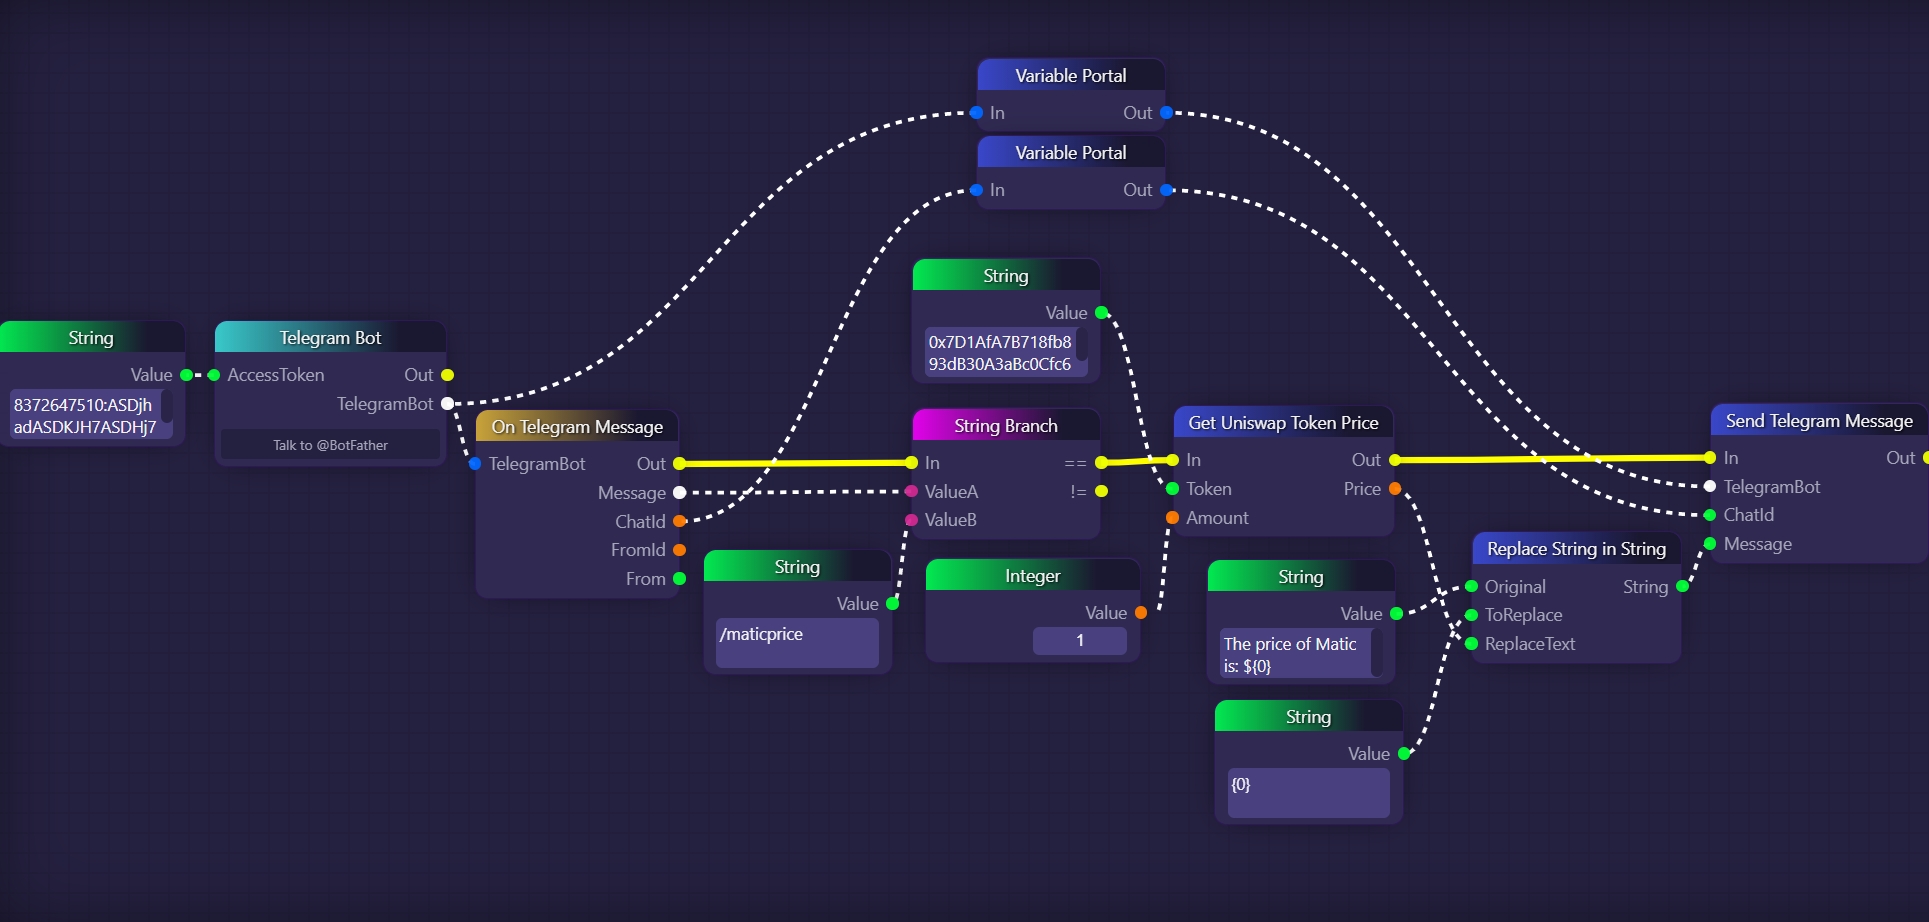The image size is (1929, 922).
Task: Click the Talk to @BotFather button
Action: [330, 445]
